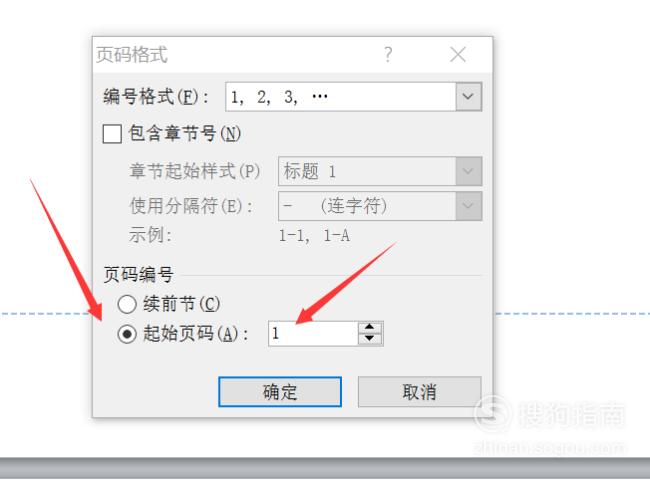Select the 起始页码 radio button
Screen dimensions: 650x482
click(x=127, y=334)
